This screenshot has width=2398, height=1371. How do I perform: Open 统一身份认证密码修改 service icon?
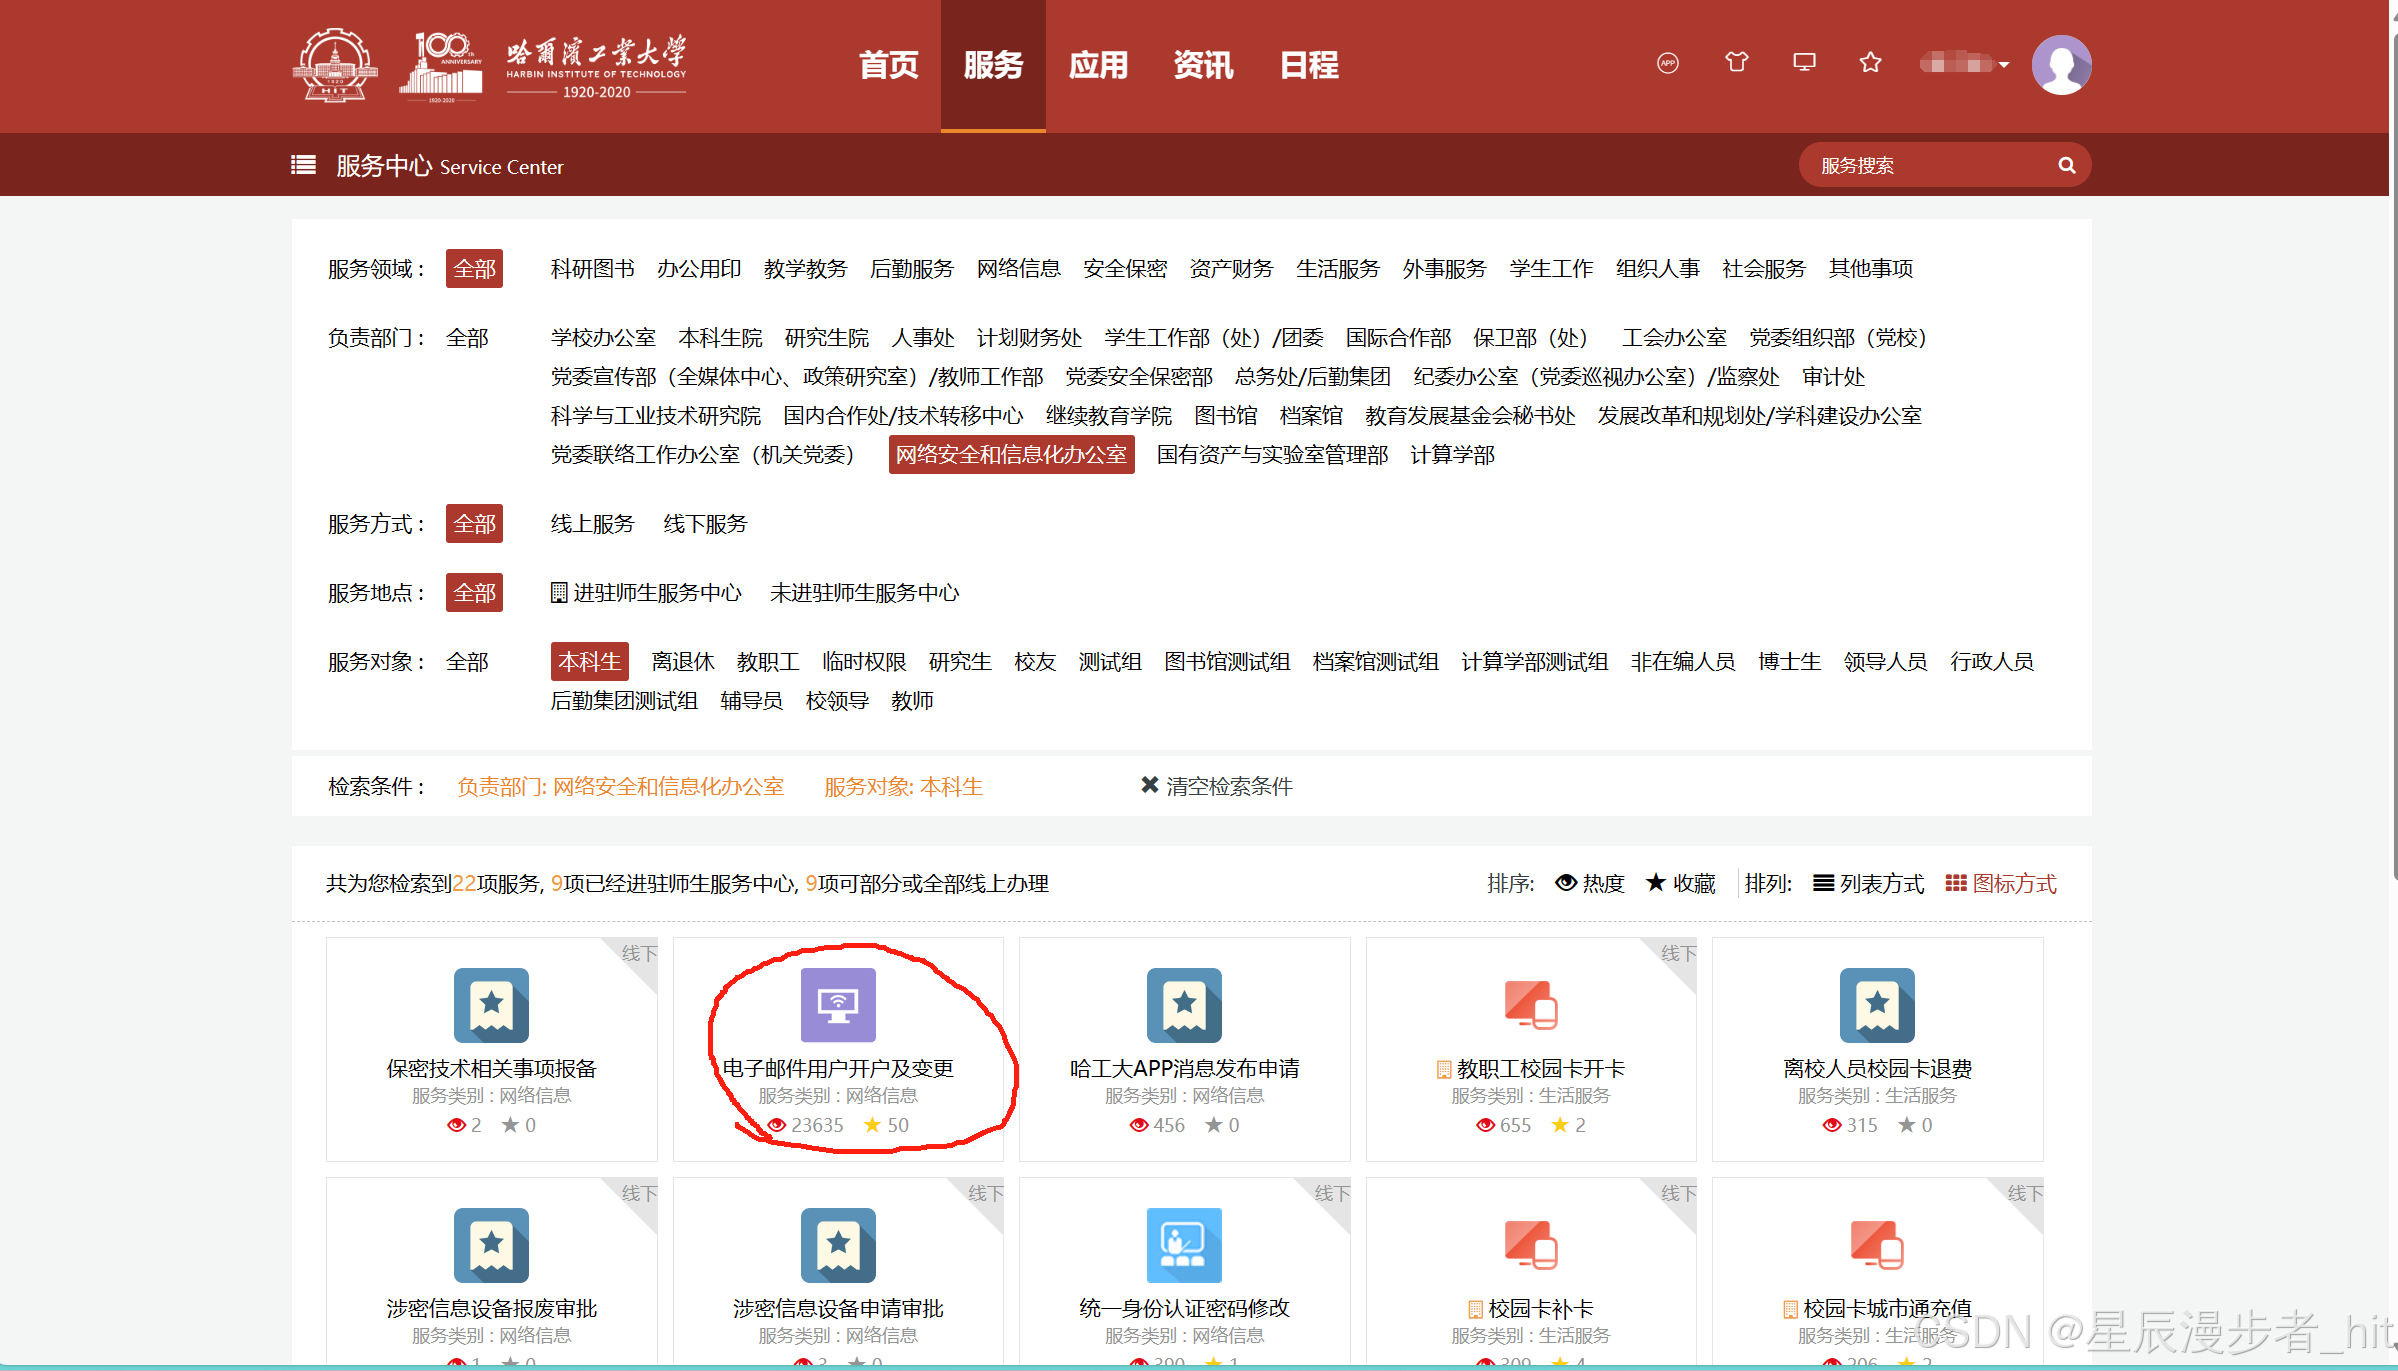tap(1184, 1245)
